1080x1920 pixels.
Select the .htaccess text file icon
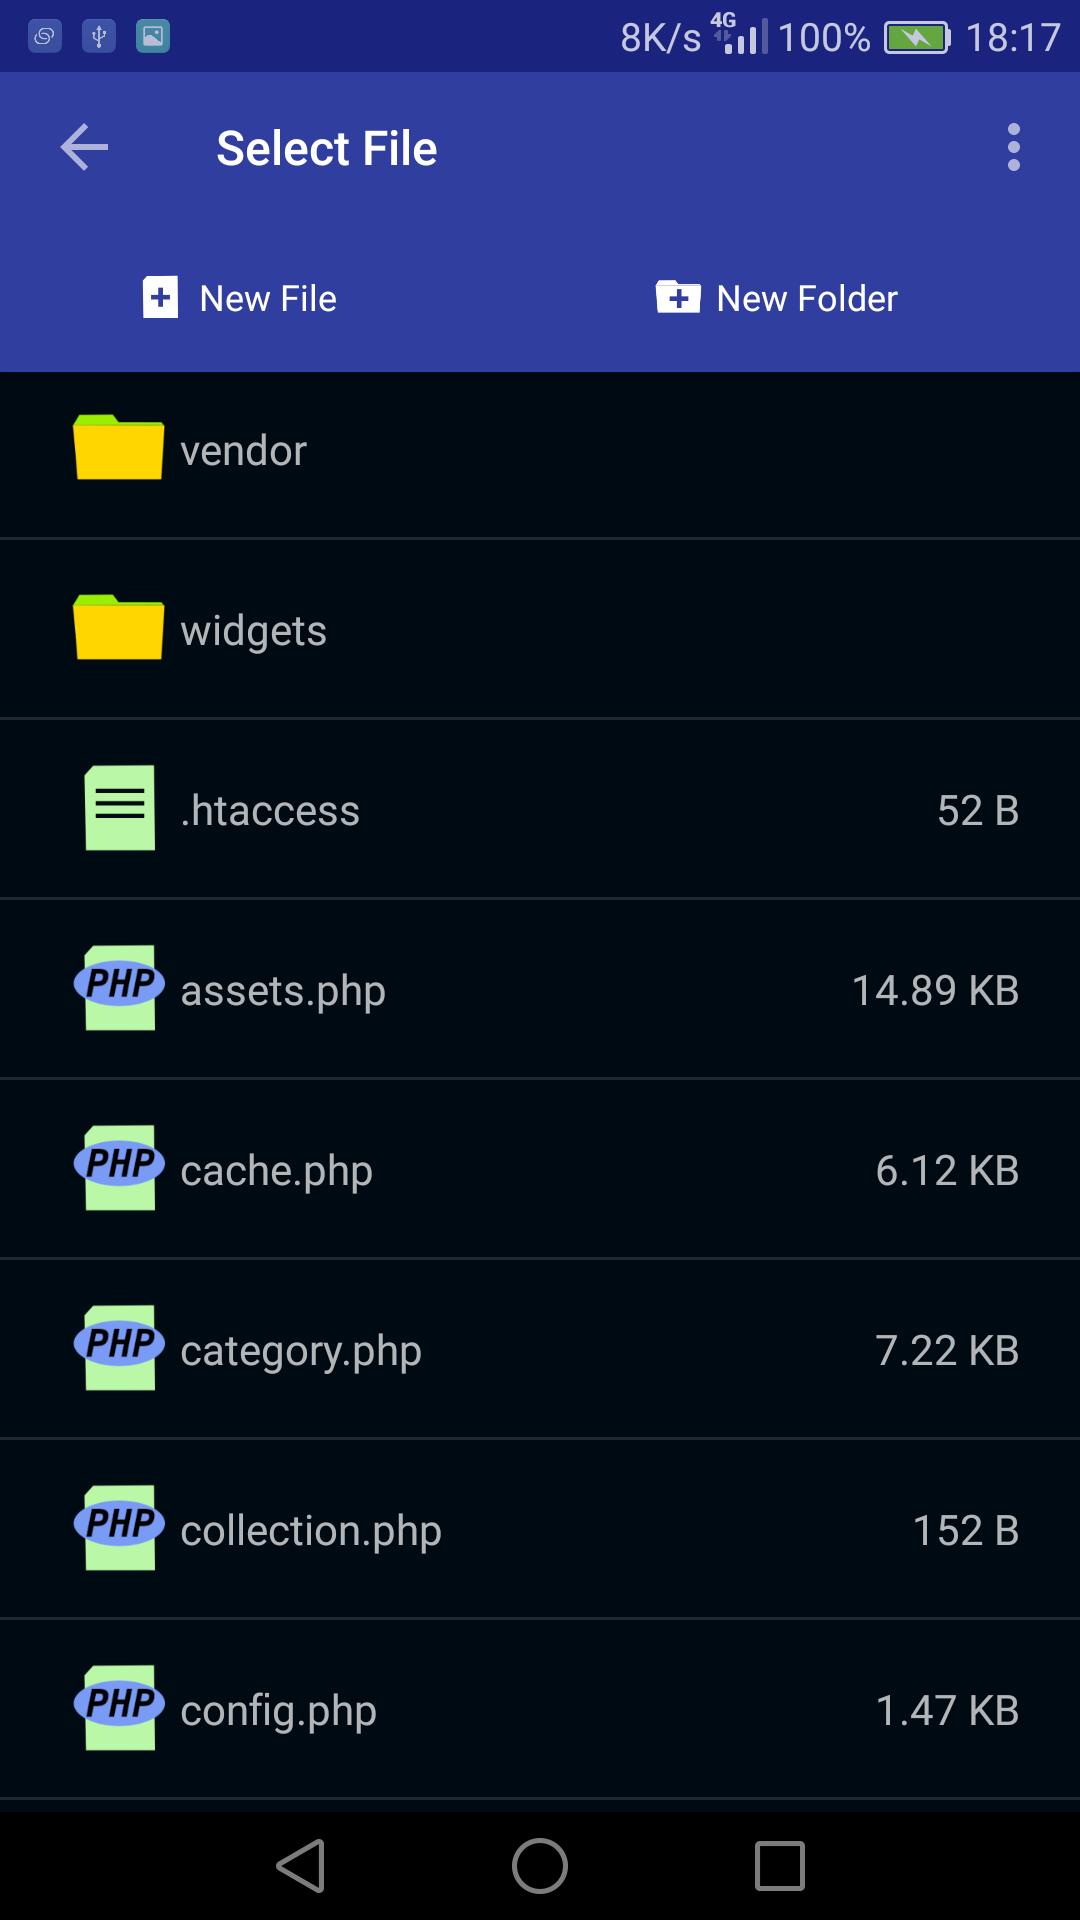(x=120, y=808)
